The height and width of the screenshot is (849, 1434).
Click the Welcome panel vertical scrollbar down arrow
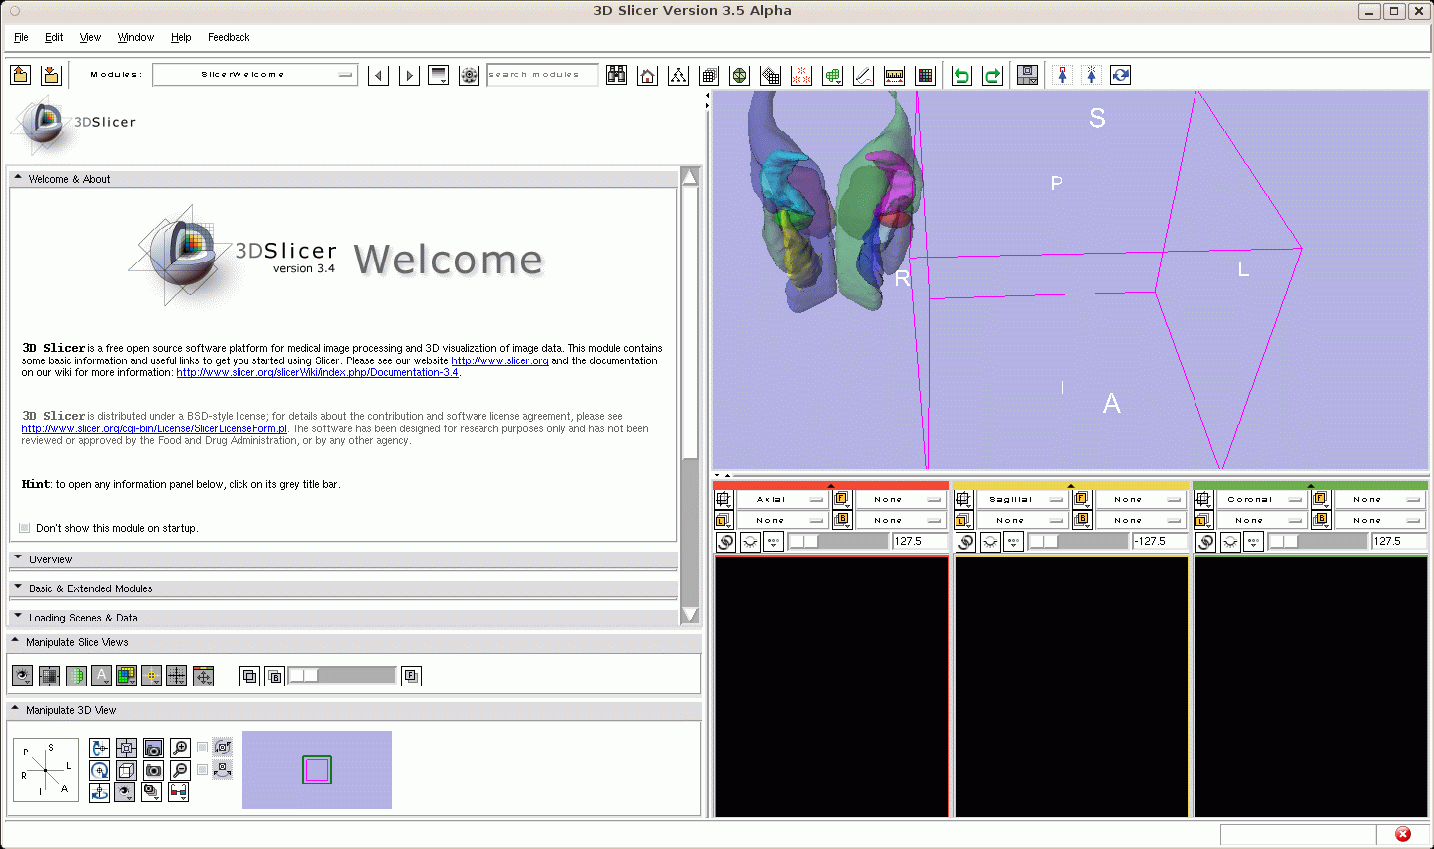[689, 614]
